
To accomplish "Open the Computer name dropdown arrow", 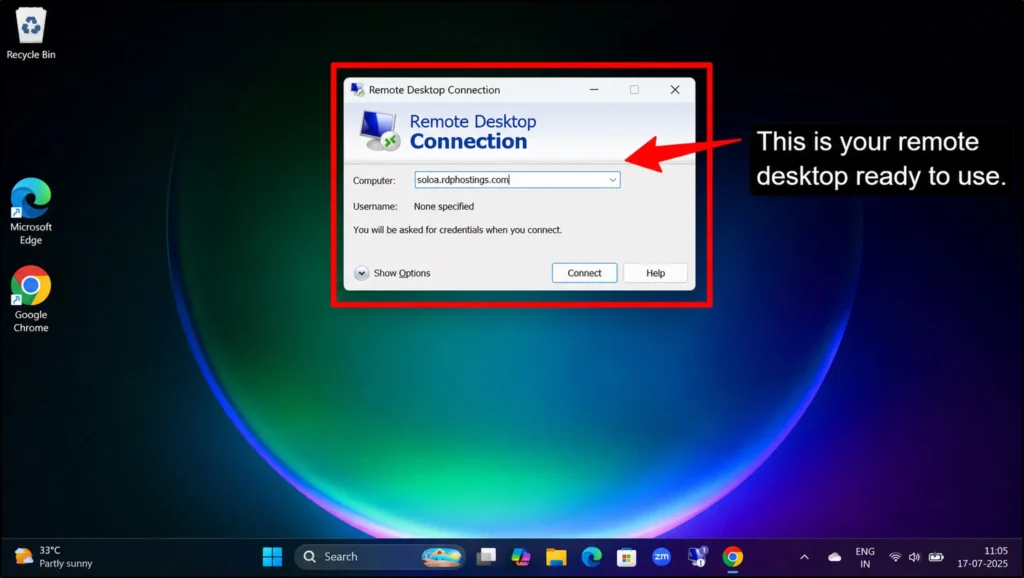I will [x=613, y=180].
